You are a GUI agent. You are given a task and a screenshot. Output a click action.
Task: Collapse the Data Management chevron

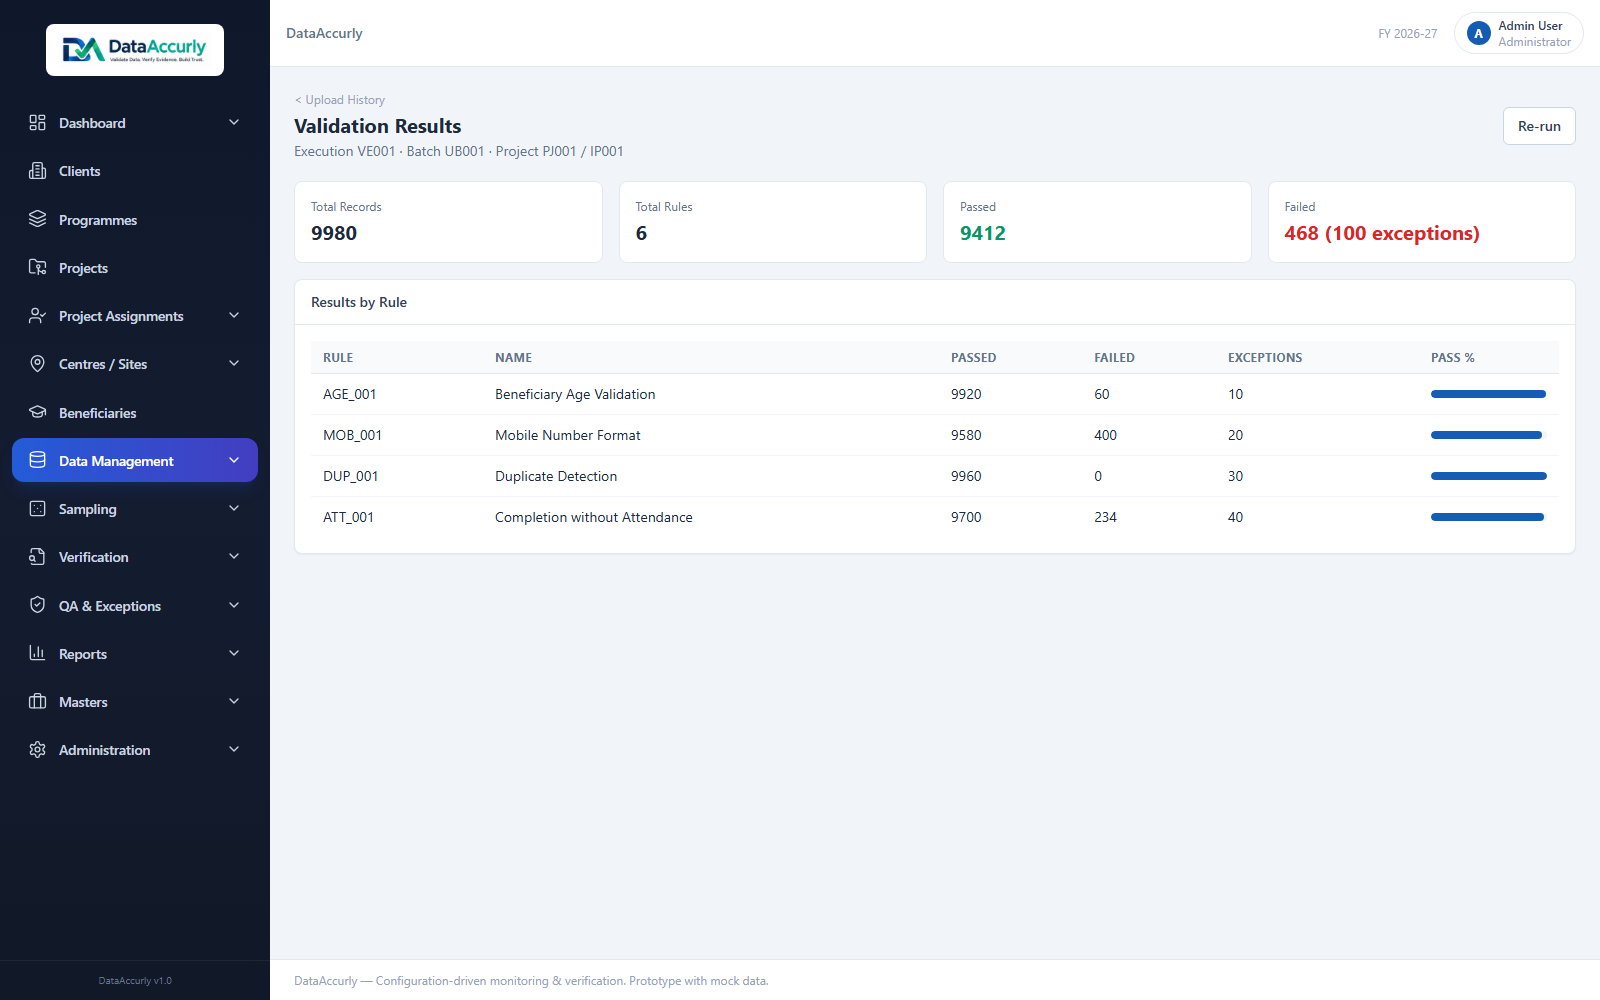pyautogui.click(x=234, y=460)
